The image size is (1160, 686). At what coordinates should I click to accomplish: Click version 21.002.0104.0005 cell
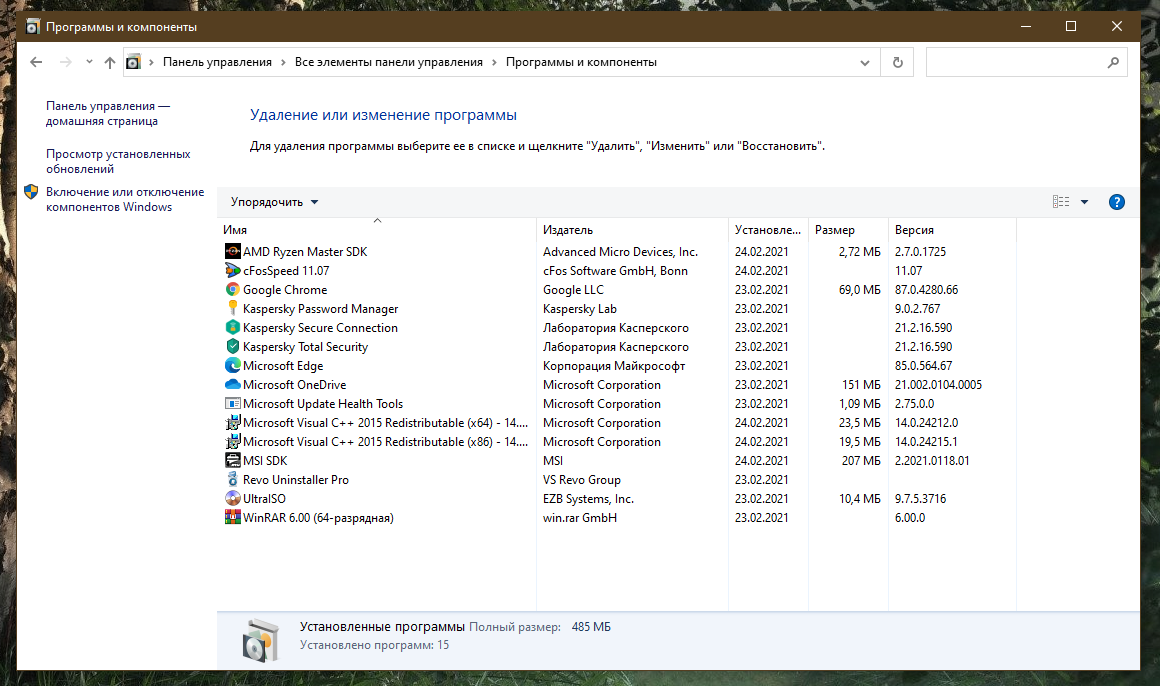[x=938, y=385]
